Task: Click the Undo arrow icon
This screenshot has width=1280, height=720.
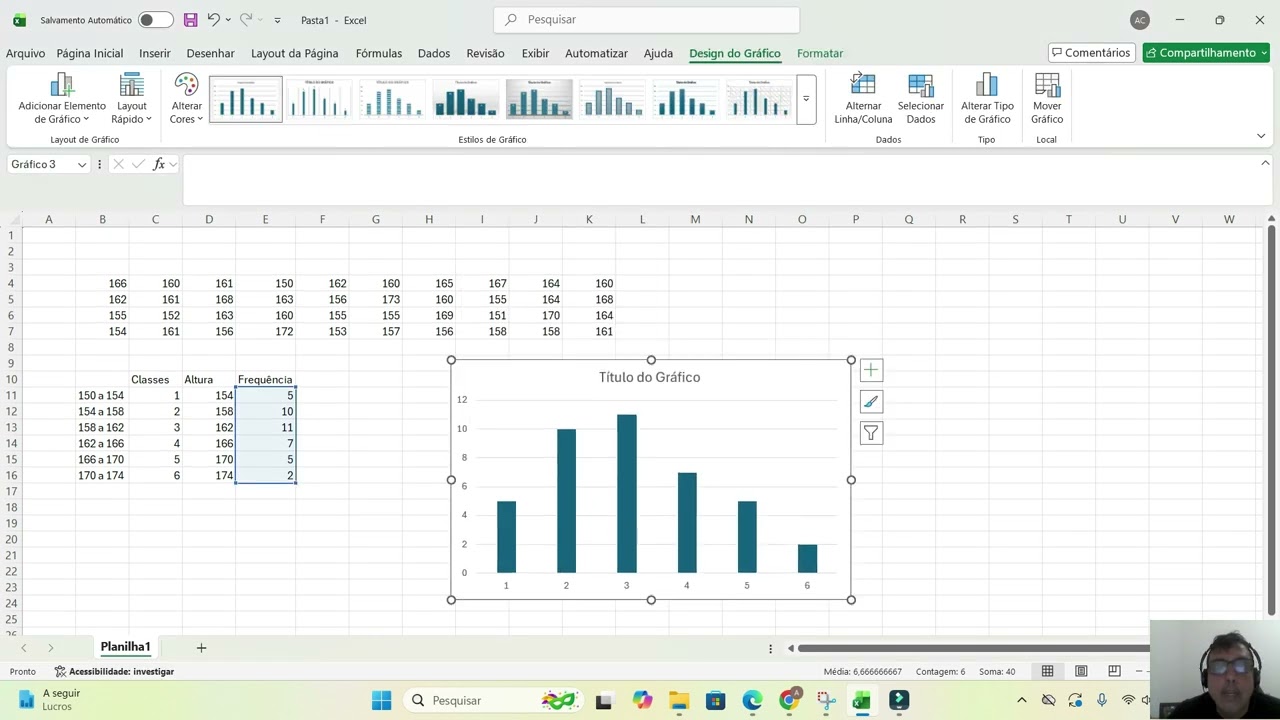Action: 213,20
